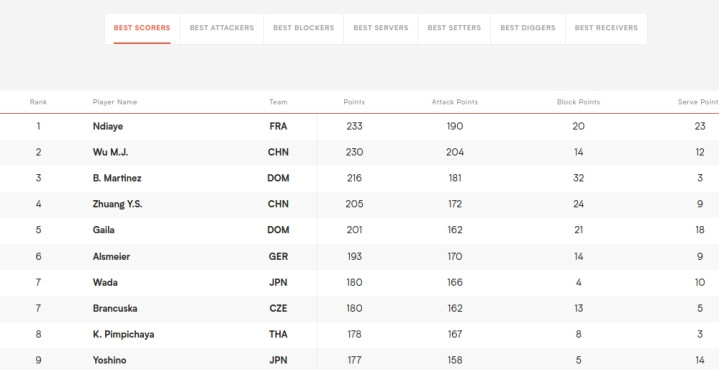View the Best Diggers tab
This screenshot has width=719, height=370.
(x=528, y=28)
